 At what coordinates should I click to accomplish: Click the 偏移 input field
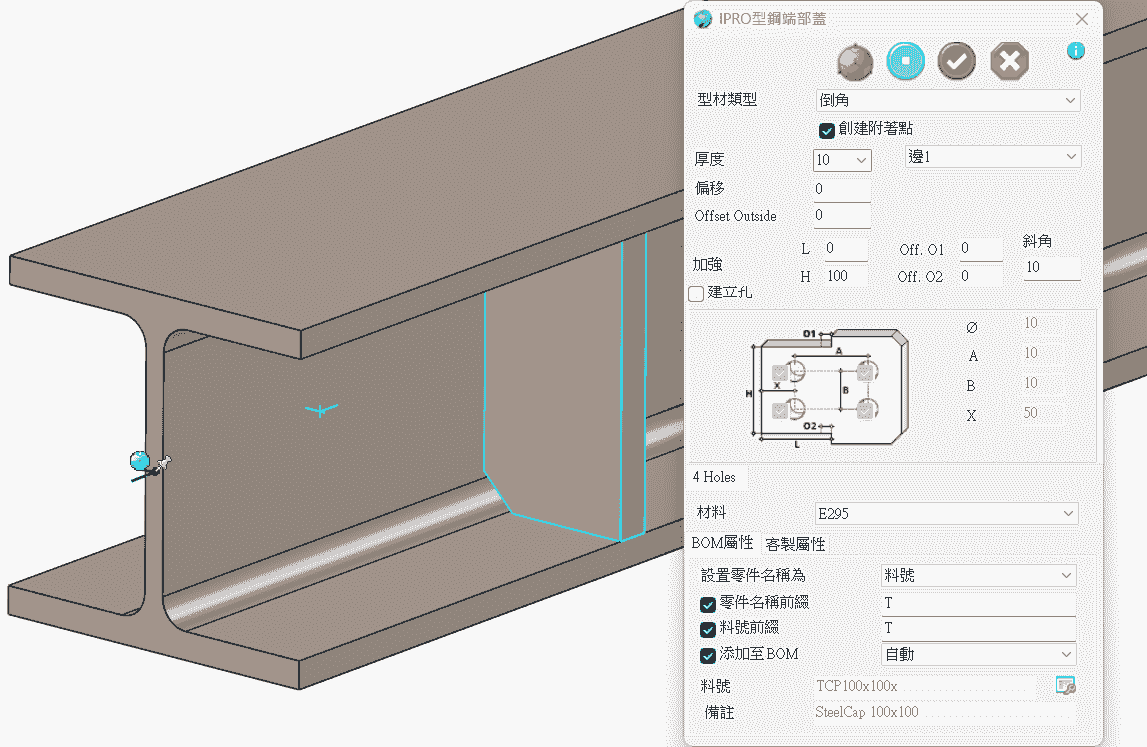tap(841, 189)
